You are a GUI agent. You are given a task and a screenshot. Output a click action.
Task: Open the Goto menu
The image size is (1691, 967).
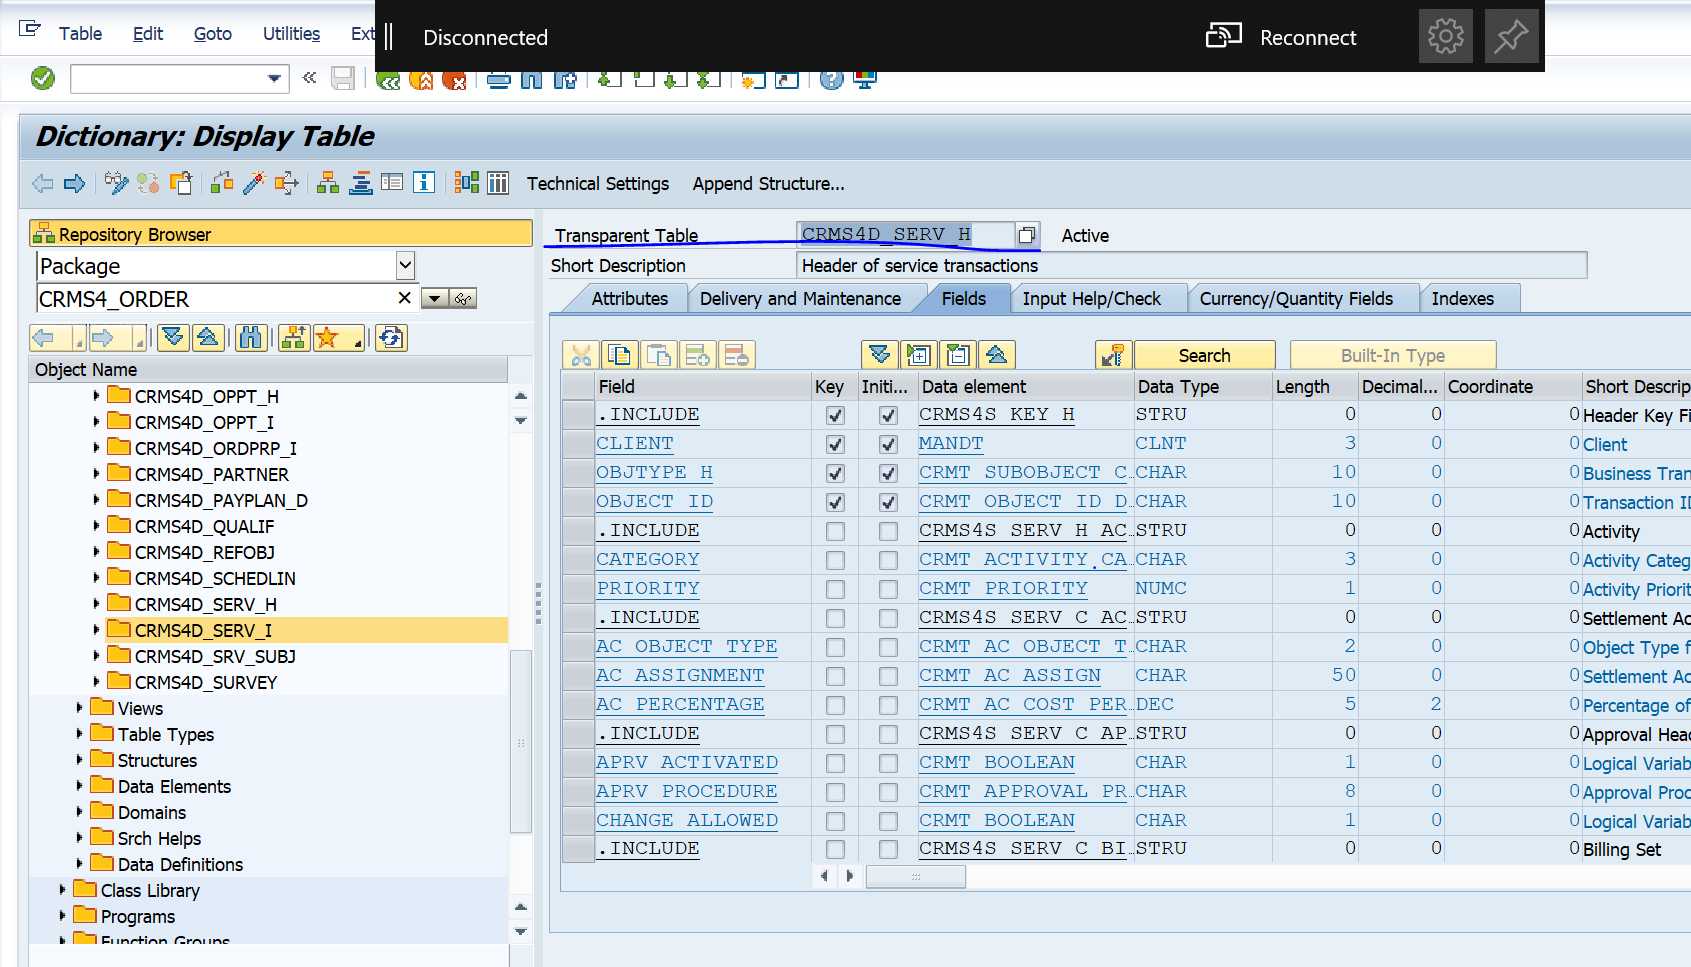click(212, 34)
